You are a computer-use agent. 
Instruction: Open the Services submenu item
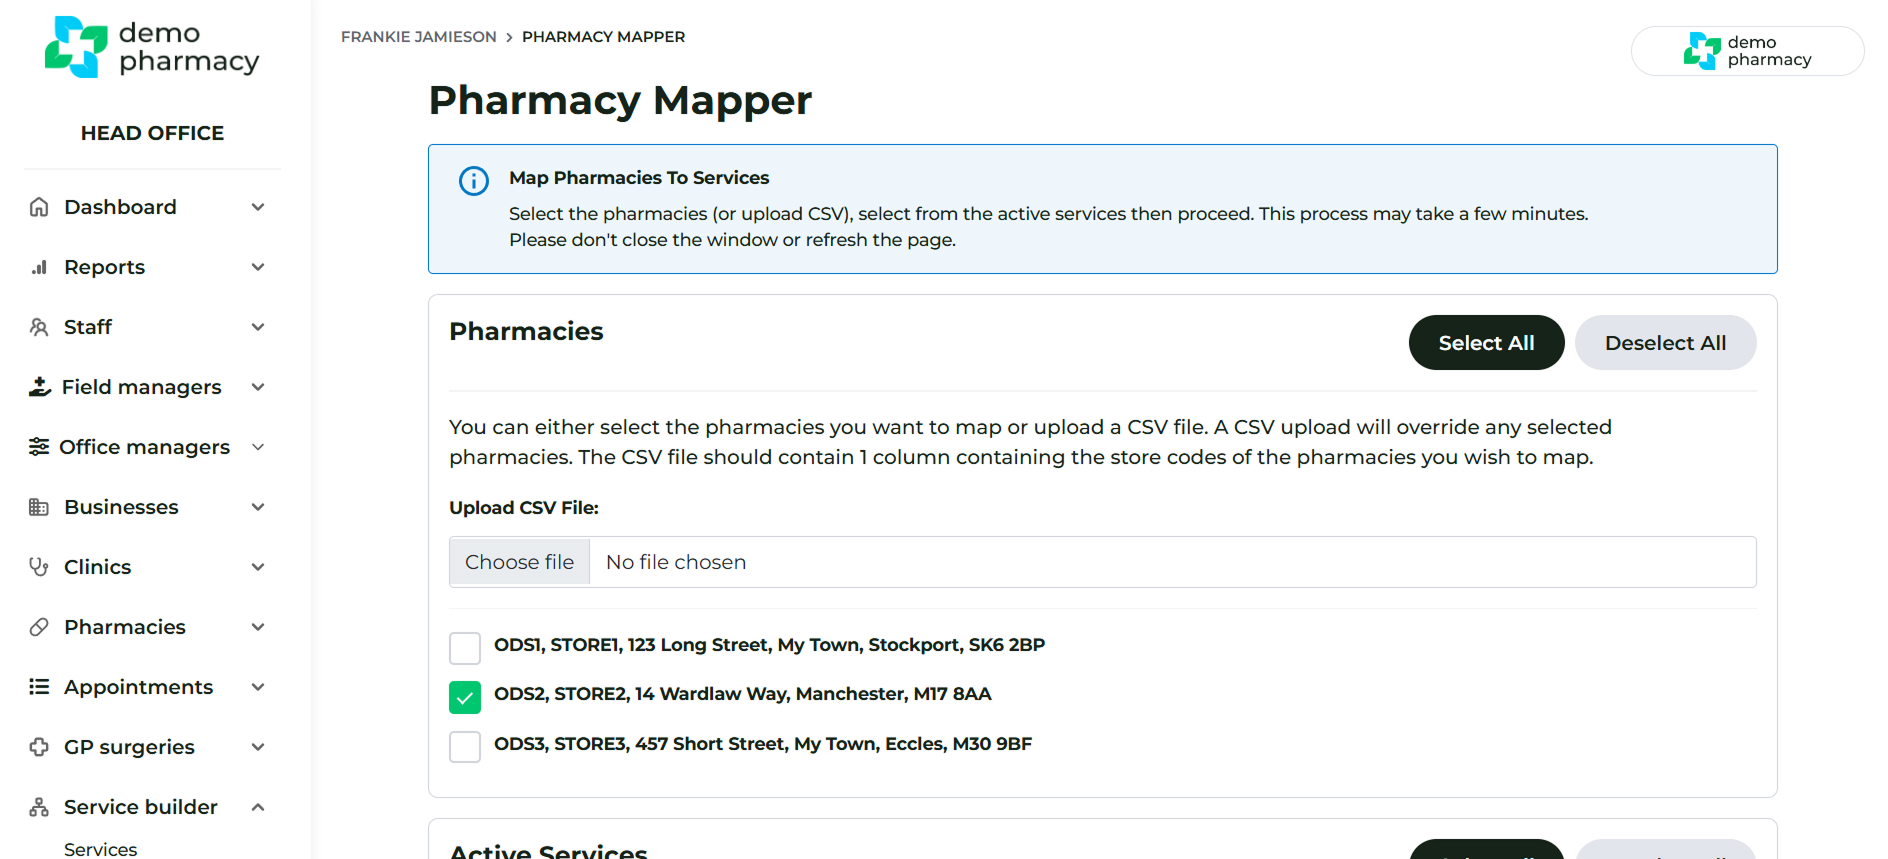(x=101, y=849)
